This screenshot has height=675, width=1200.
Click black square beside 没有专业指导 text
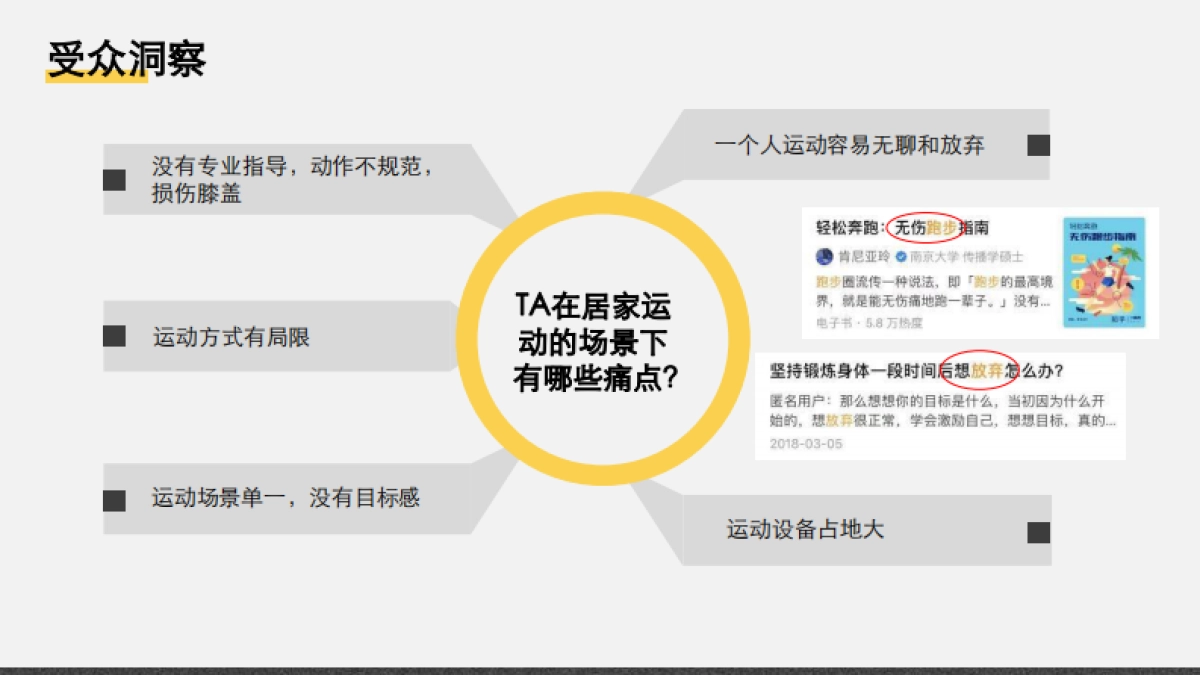pyautogui.click(x=114, y=180)
